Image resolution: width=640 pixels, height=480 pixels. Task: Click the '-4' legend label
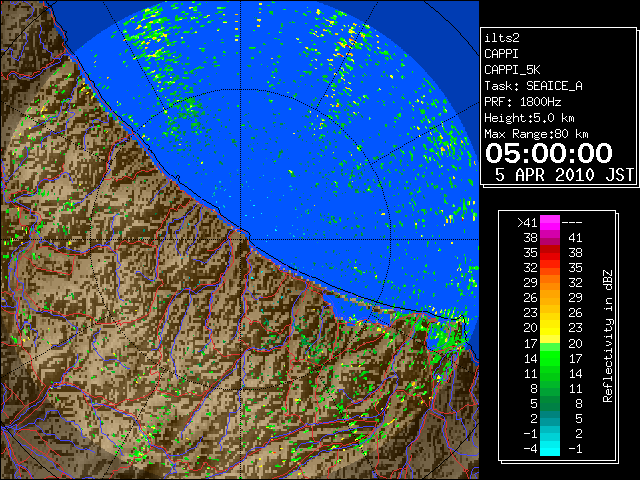530,449
